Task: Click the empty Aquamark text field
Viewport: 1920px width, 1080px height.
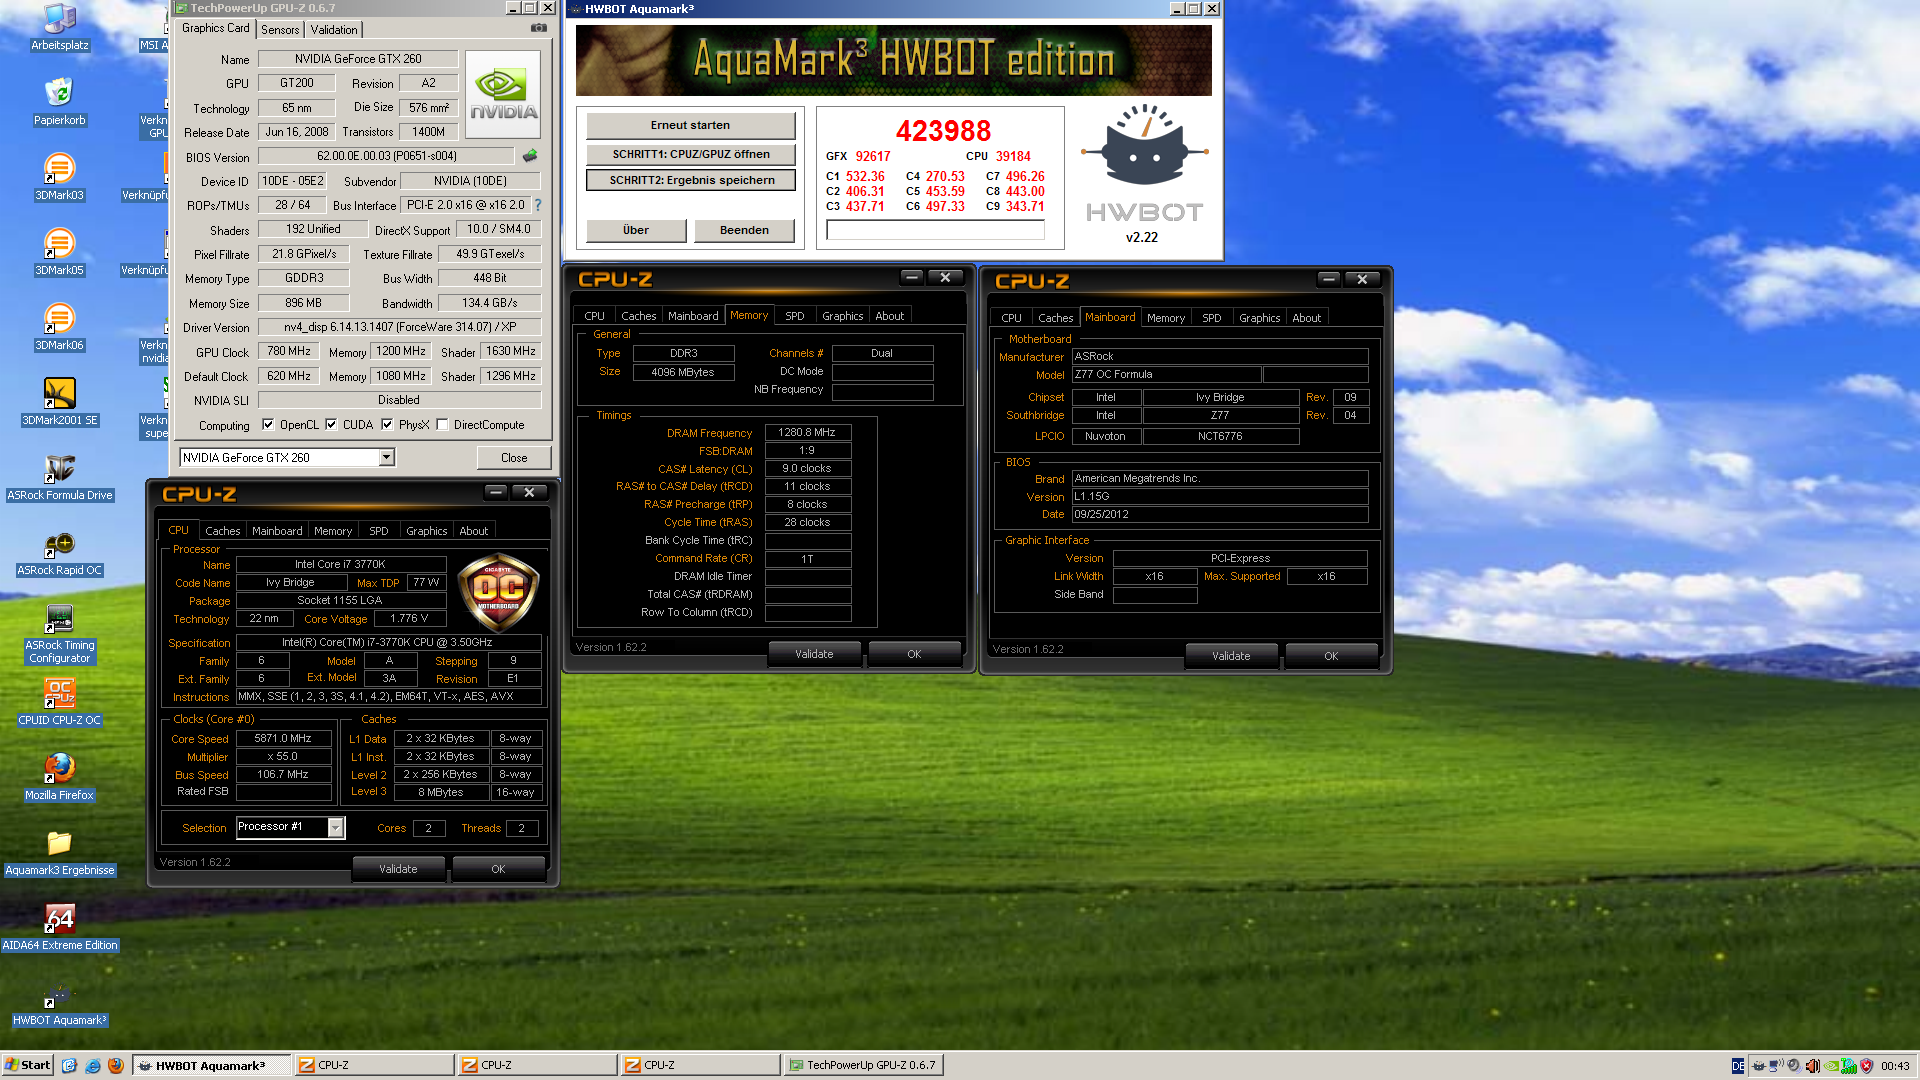Action: point(935,230)
